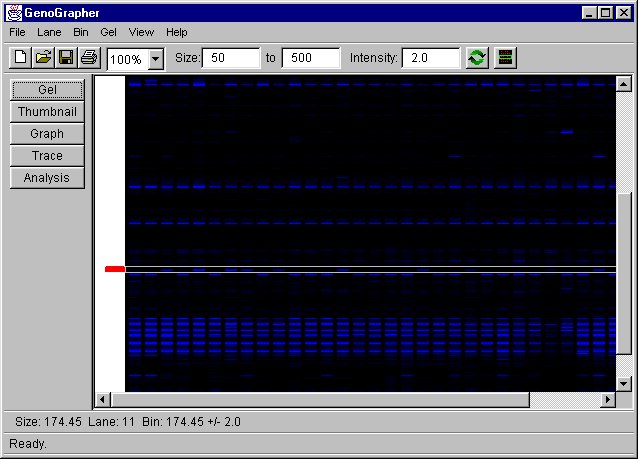Click the Print icon in toolbar

(x=89, y=58)
